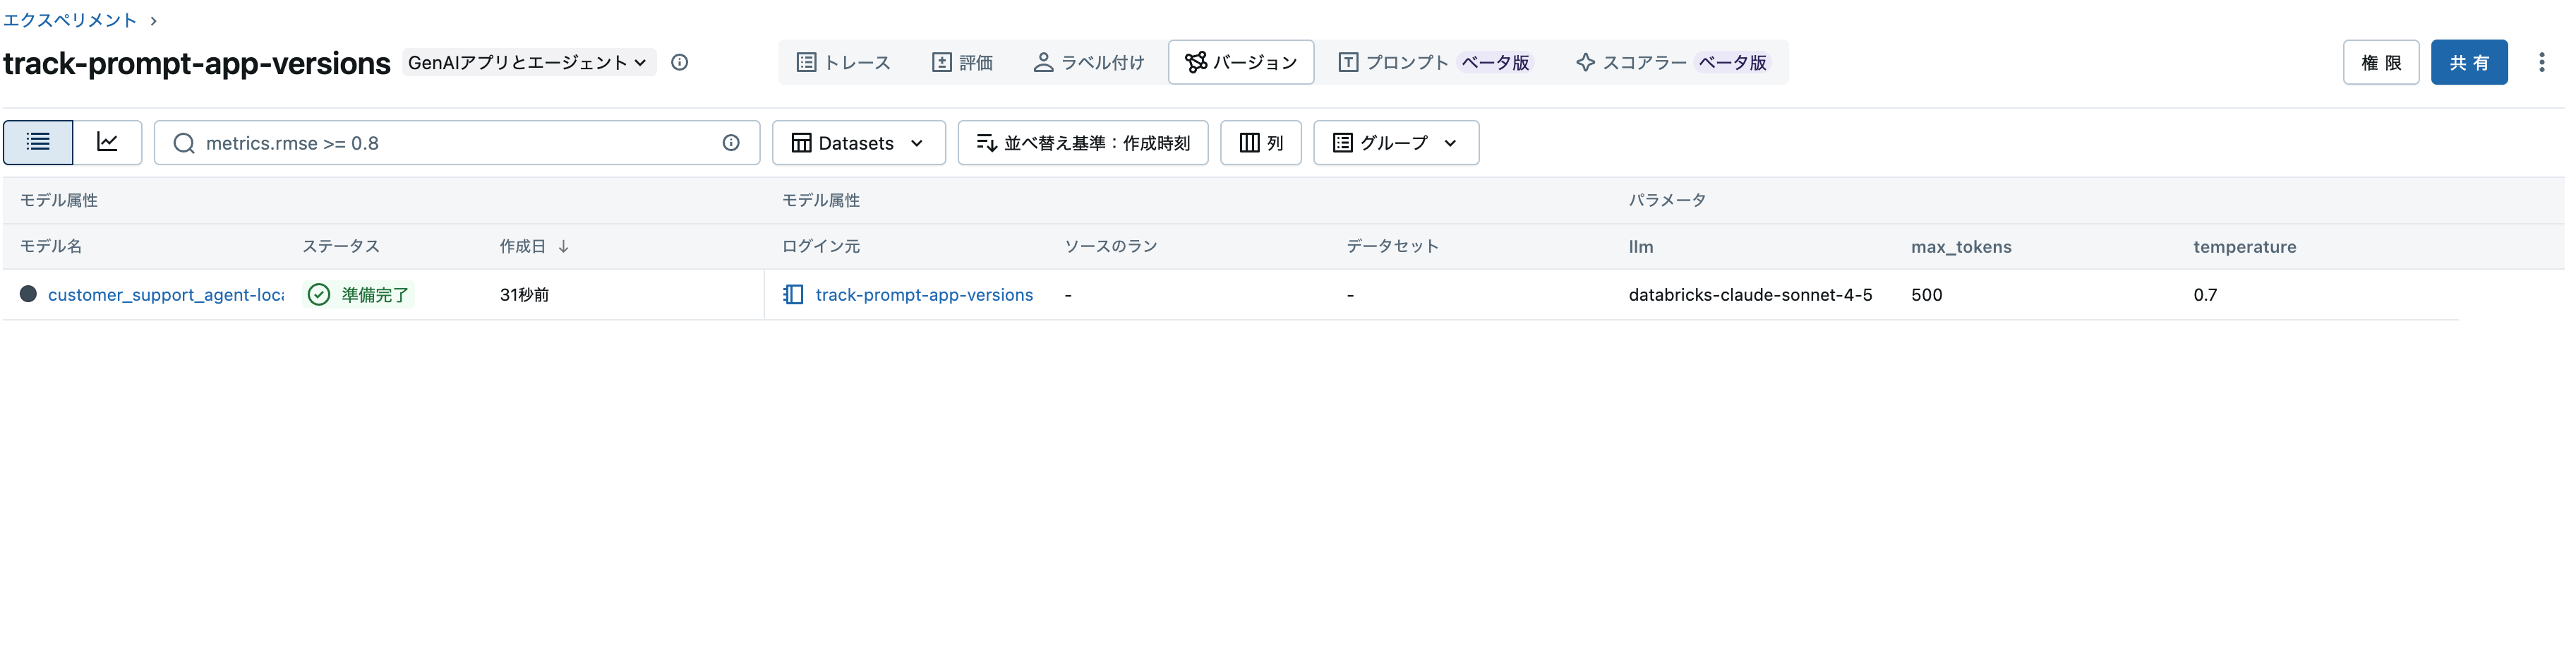Open the グループ dropdown
This screenshot has height=658, width=2576.
click(1395, 142)
